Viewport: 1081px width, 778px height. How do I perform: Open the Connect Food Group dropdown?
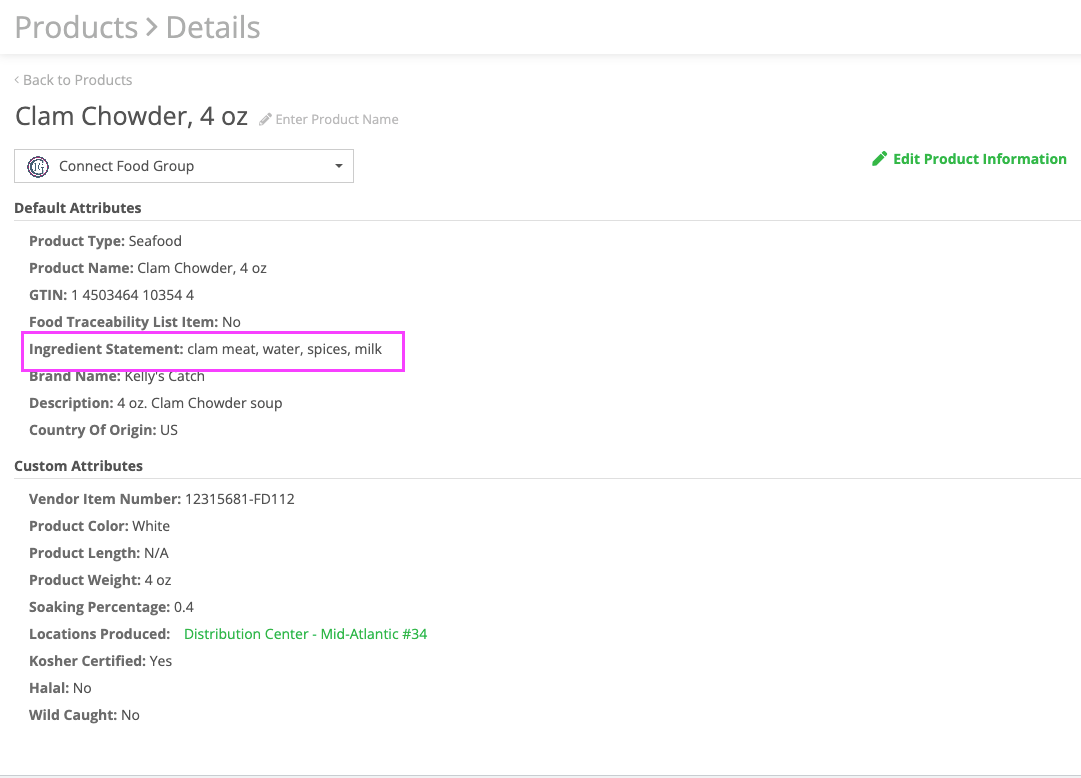click(184, 166)
